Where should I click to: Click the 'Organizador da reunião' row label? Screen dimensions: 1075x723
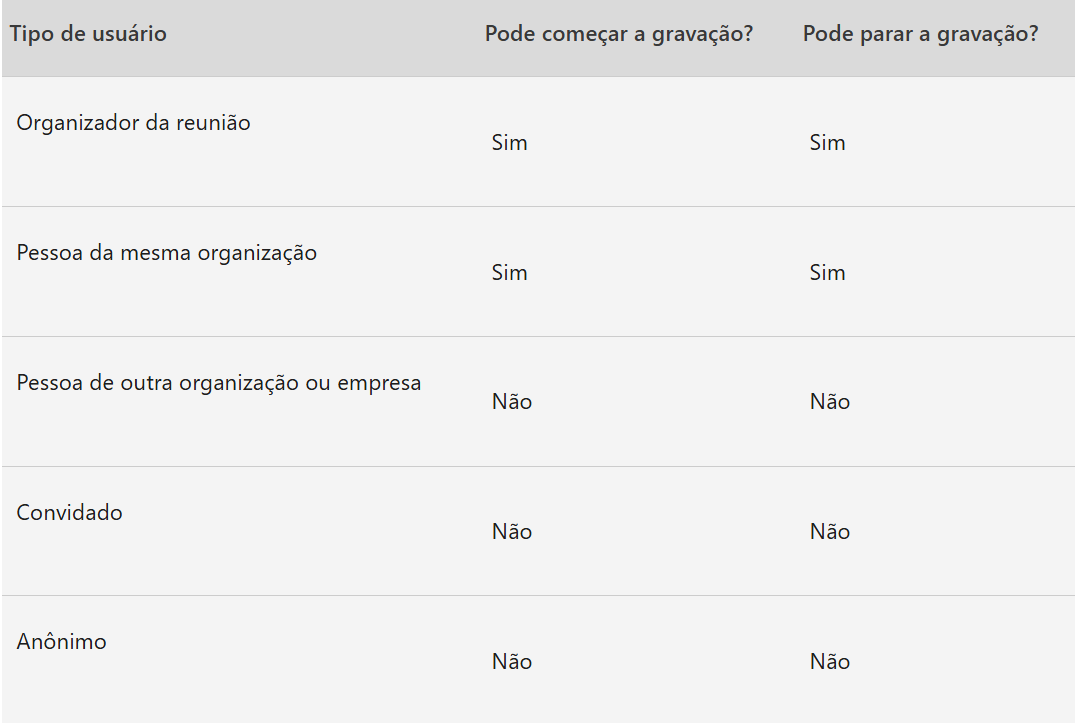(134, 123)
